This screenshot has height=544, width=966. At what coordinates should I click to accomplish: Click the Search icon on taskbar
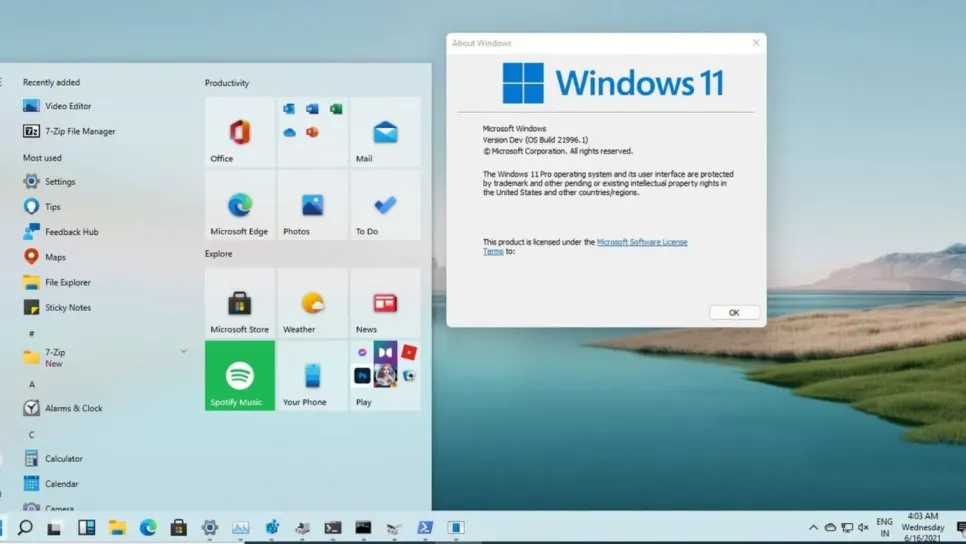(x=25, y=528)
